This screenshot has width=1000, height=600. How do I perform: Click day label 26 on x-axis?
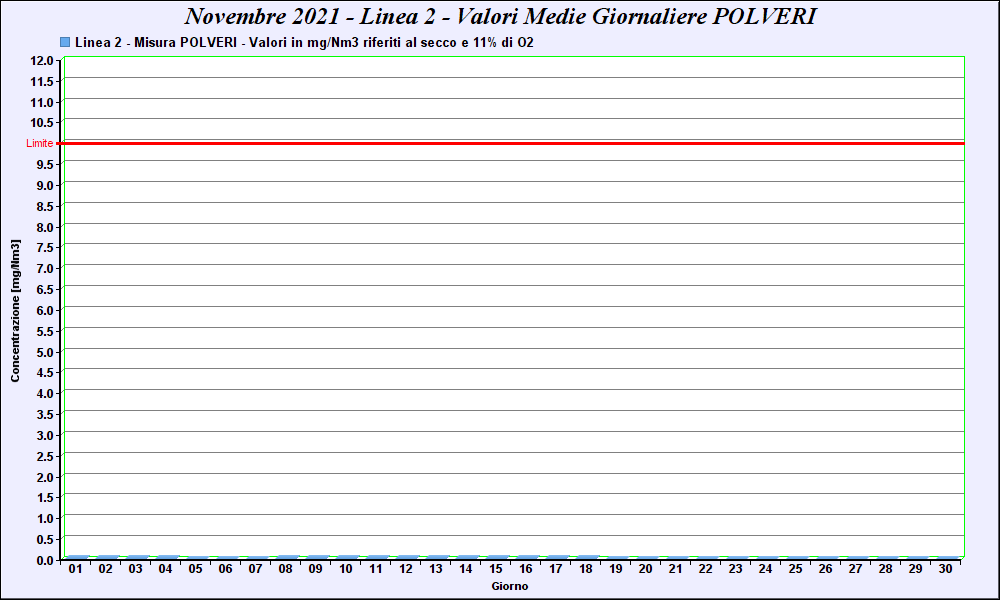(x=825, y=569)
